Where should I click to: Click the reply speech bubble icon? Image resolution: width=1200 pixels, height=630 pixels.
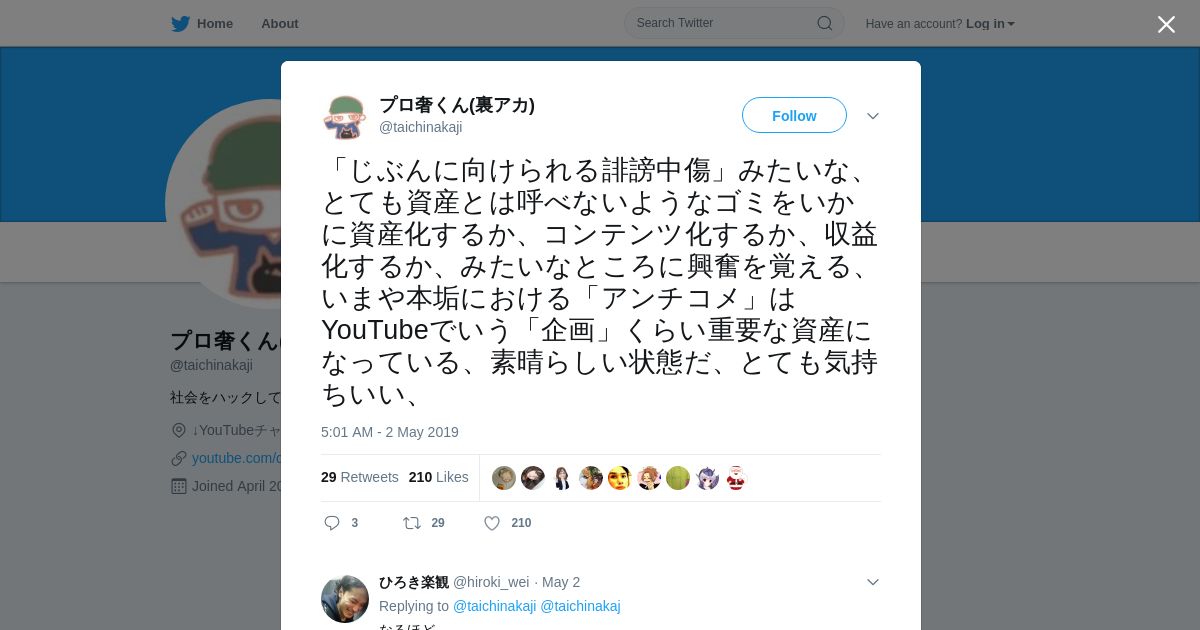[x=332, y=523]
